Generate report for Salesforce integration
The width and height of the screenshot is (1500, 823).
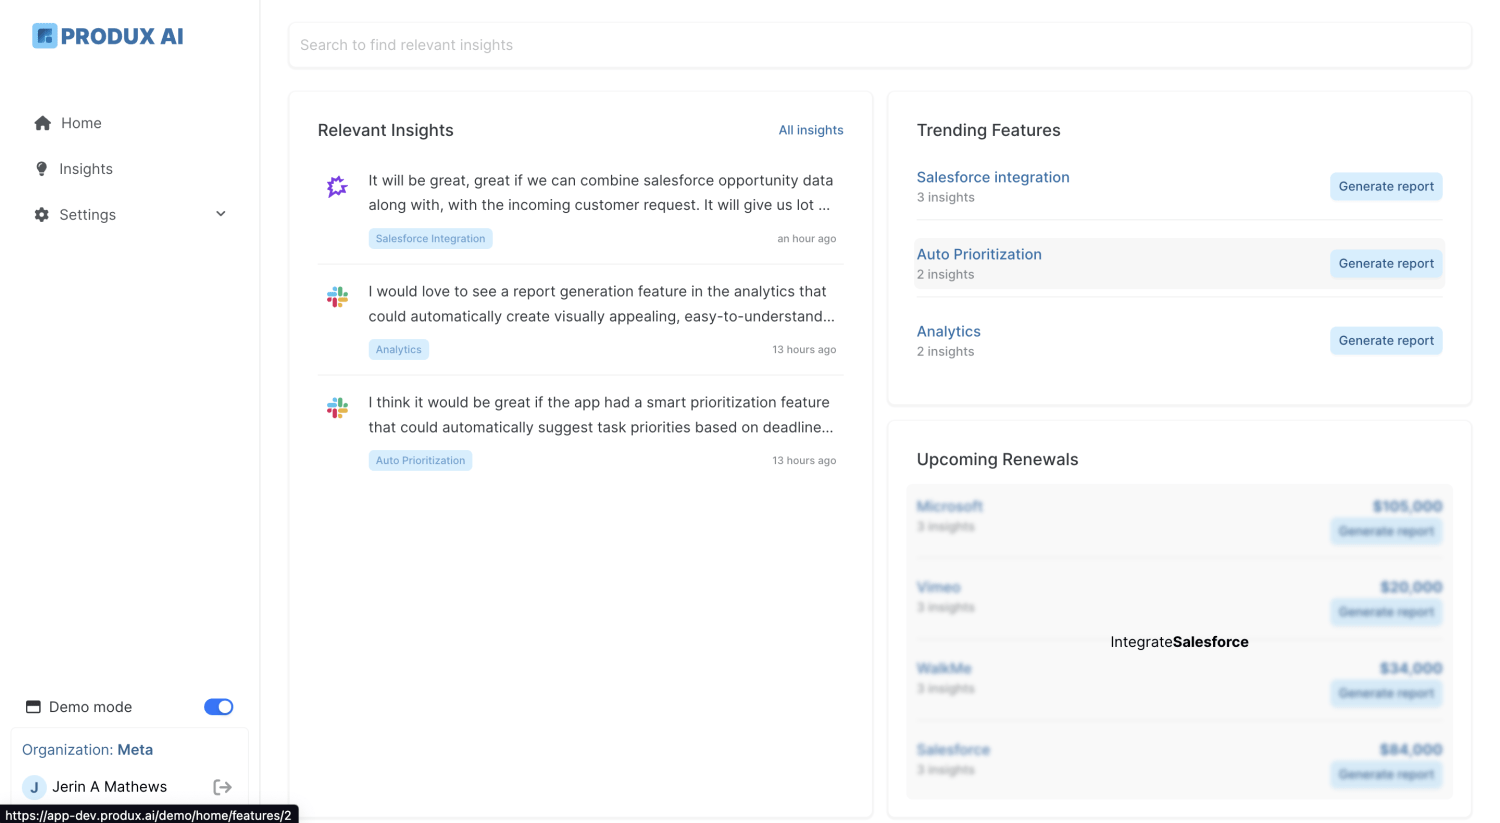[1385, 186]
